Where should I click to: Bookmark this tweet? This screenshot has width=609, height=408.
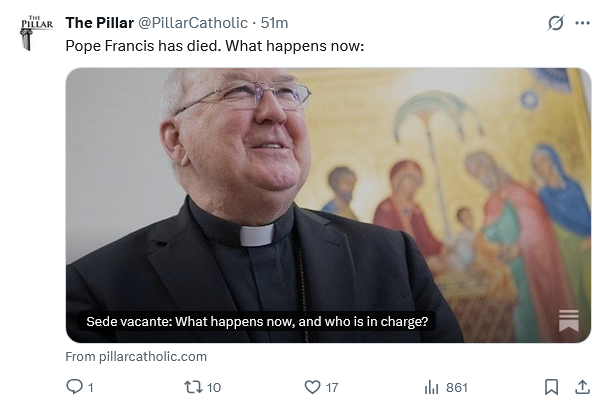click(551, 387)
